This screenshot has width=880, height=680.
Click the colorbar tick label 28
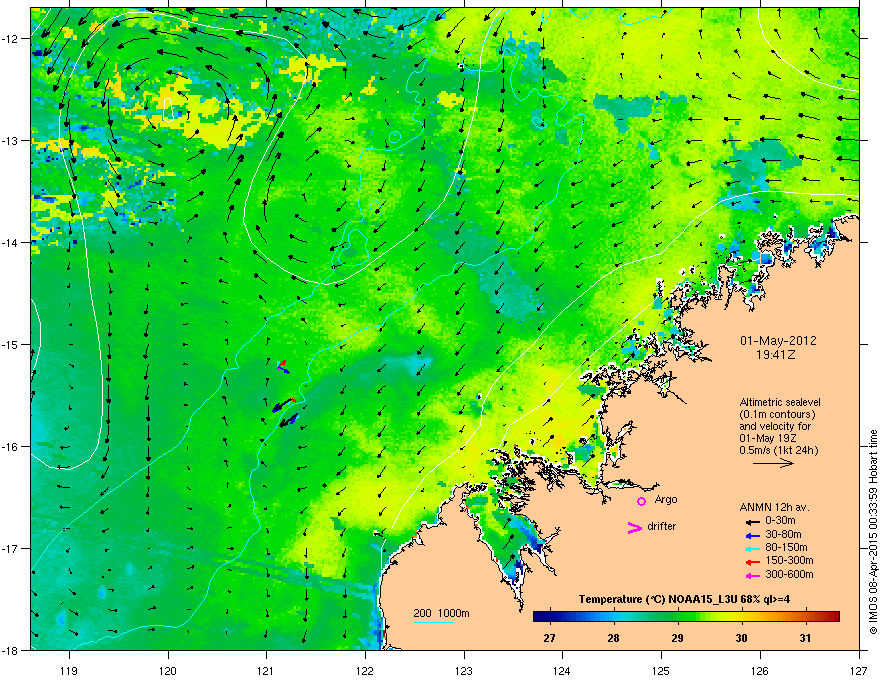click(613, 638)
